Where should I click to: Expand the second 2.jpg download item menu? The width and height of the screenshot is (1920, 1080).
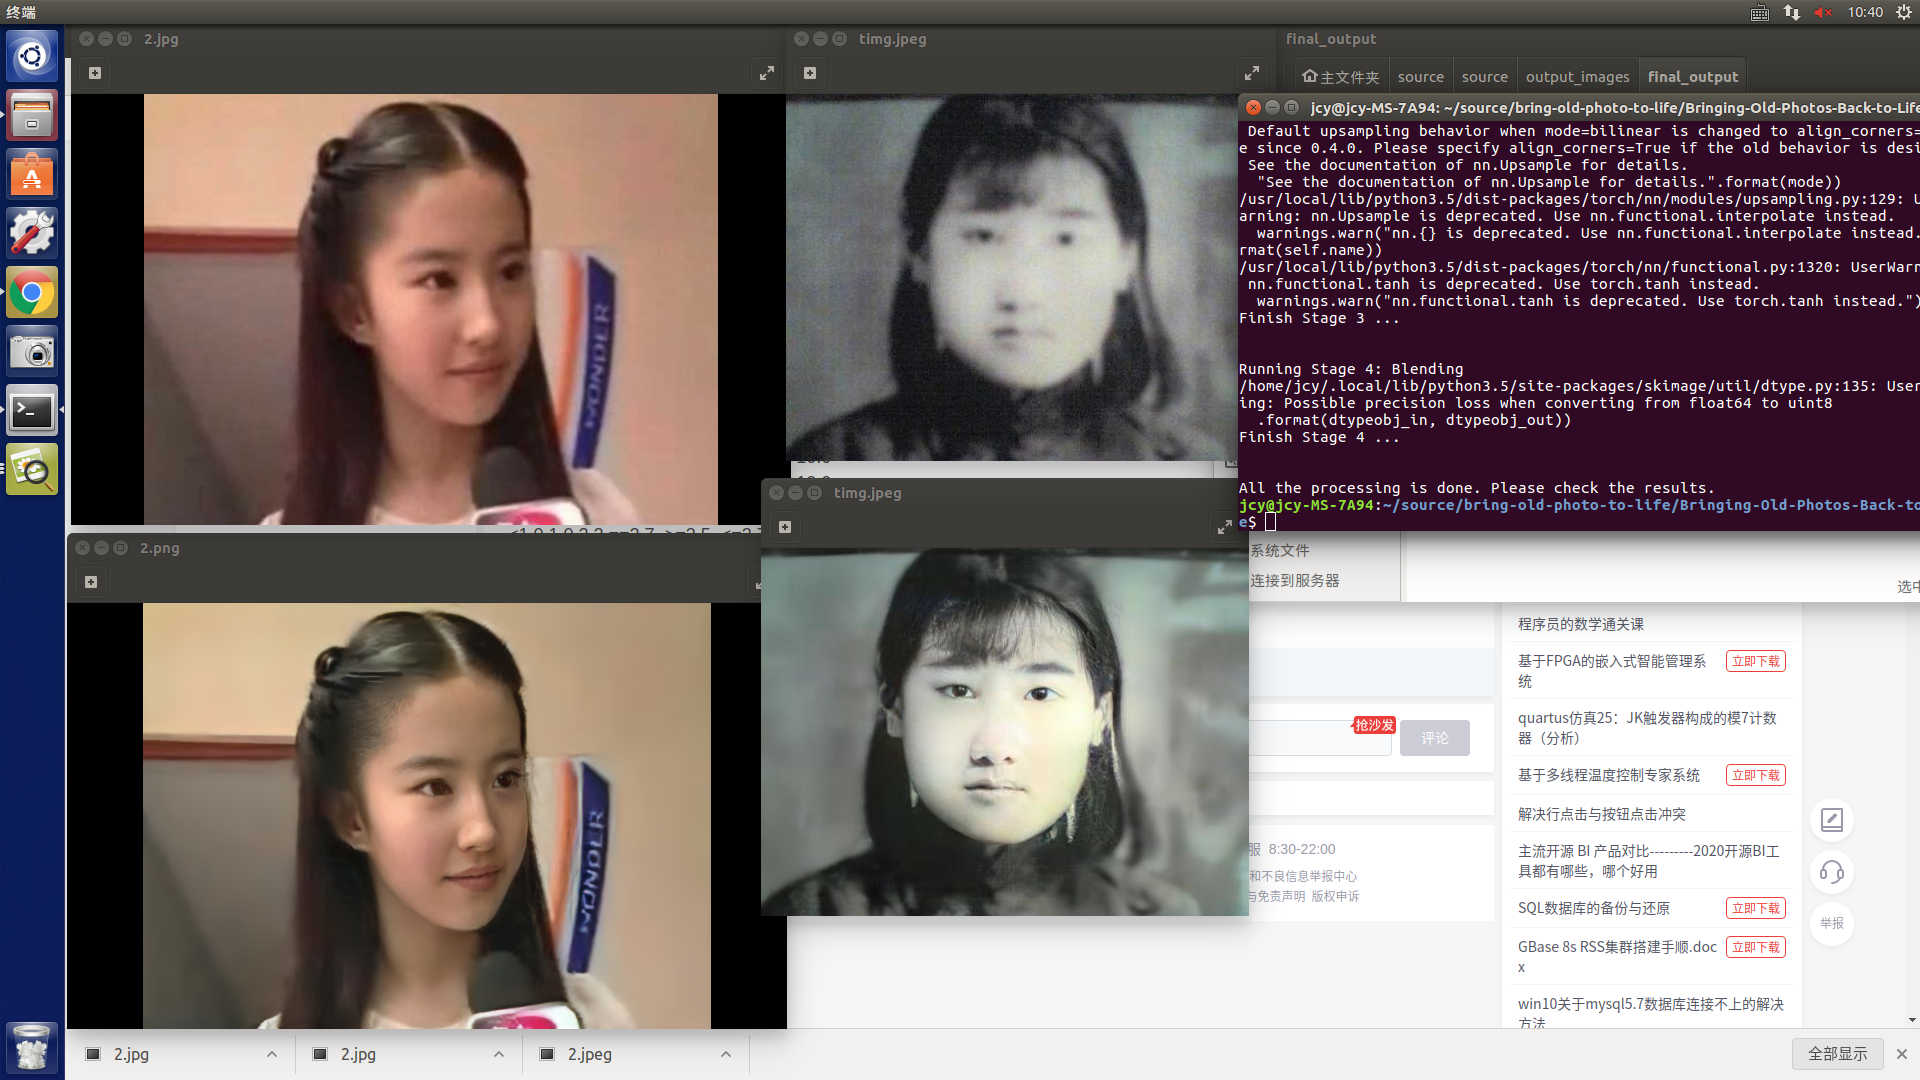coord(499,1054)
